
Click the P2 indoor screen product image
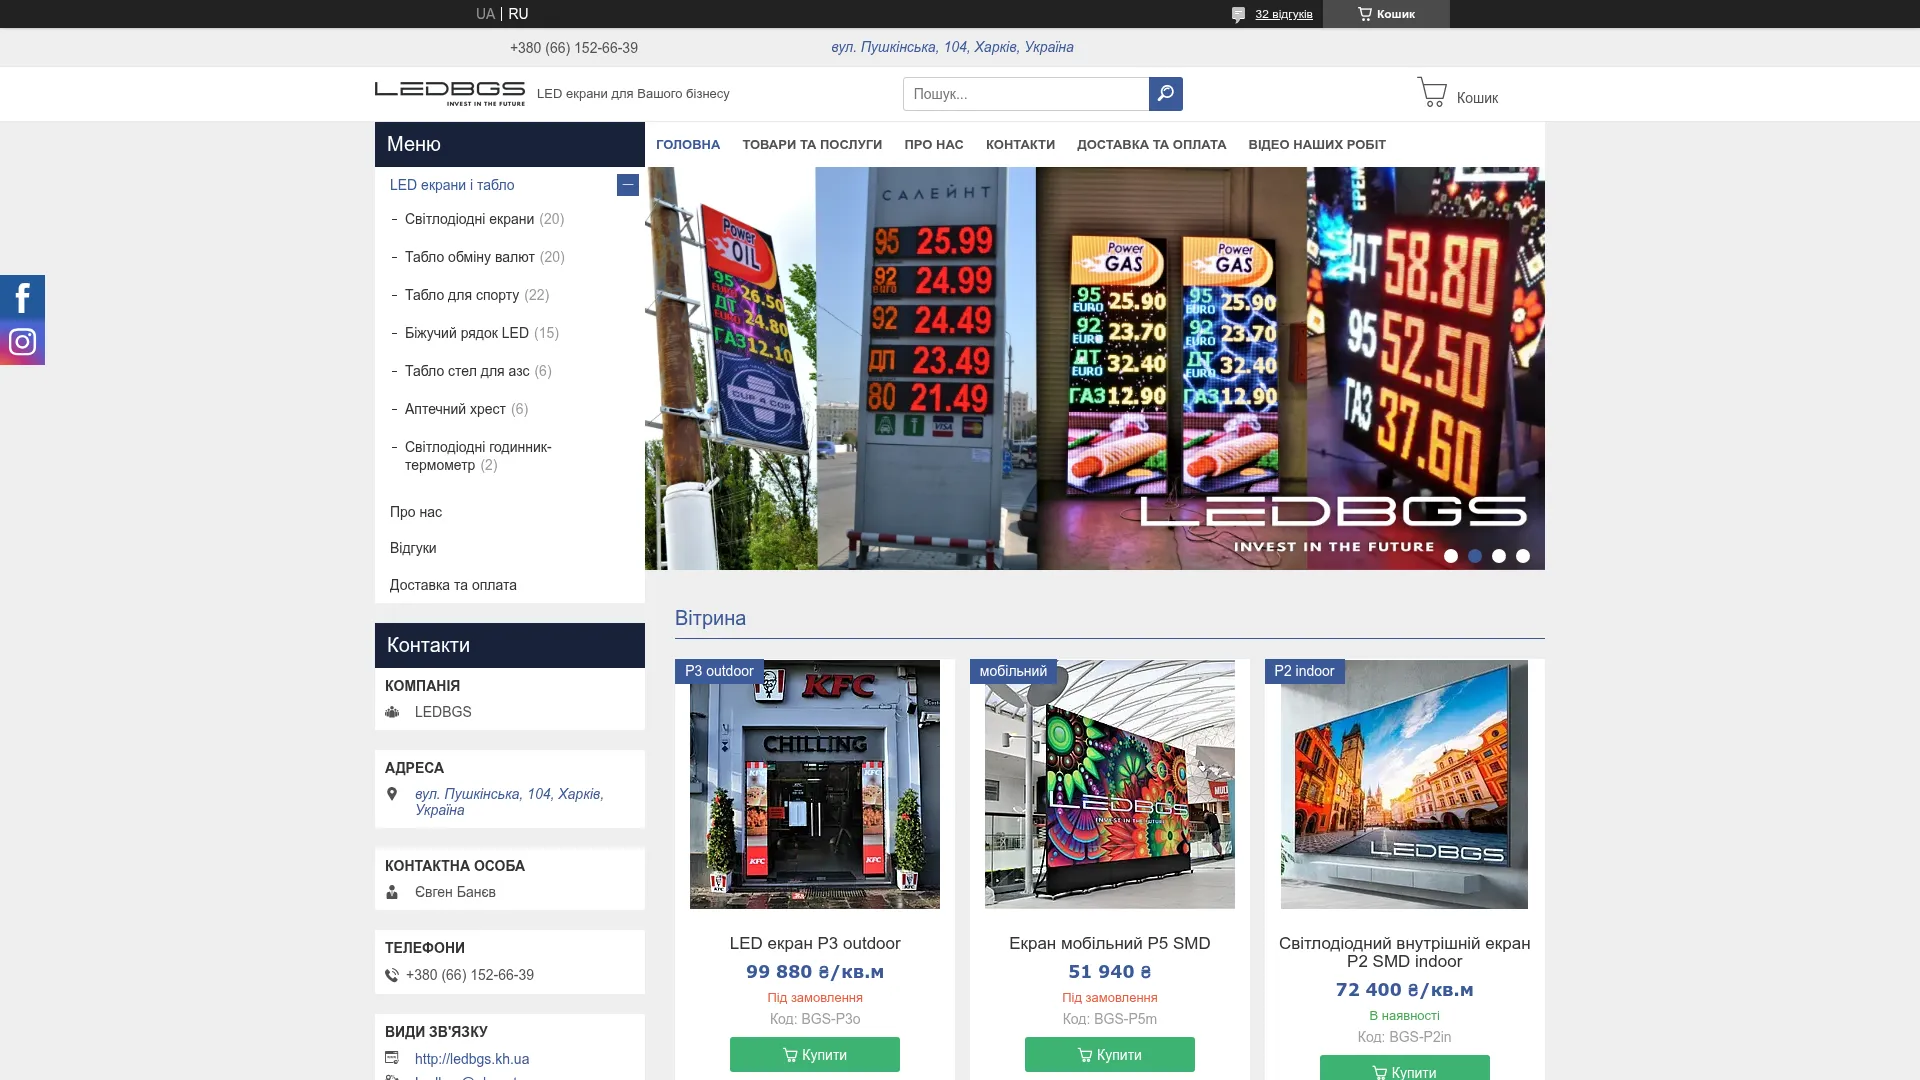(x=1404, y=784)
